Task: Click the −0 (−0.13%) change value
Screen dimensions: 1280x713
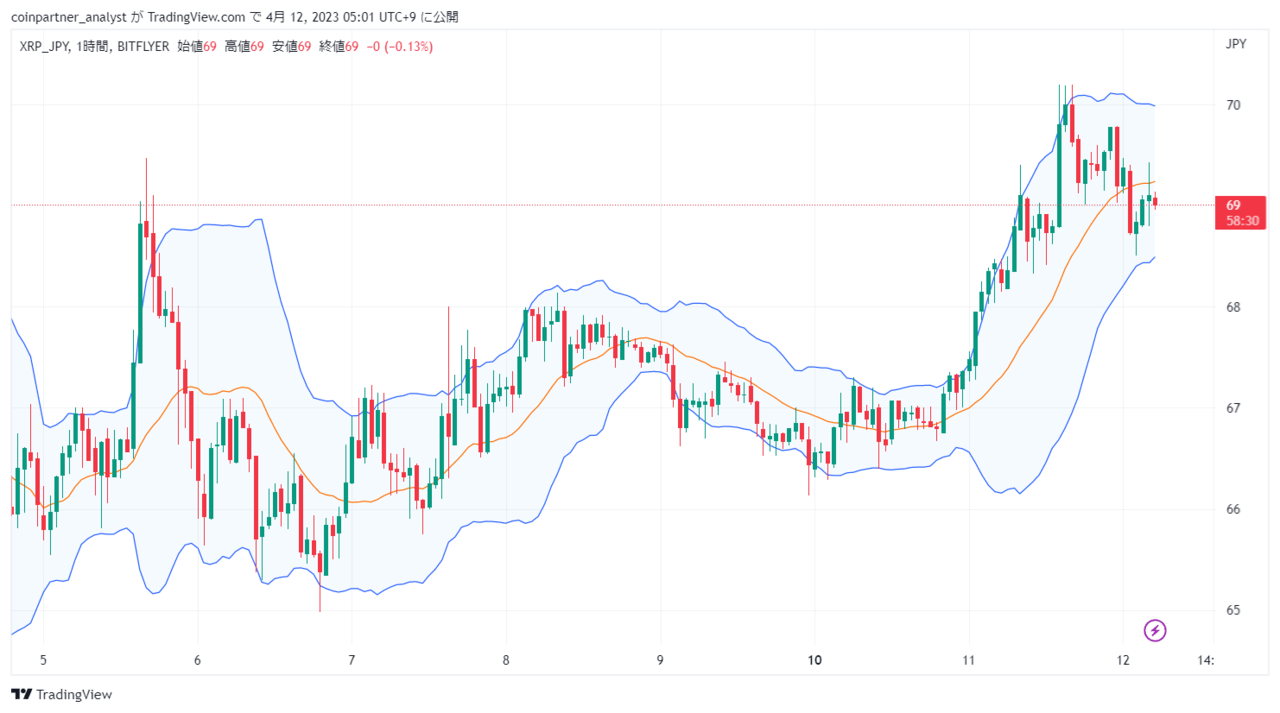Action: 400,46
